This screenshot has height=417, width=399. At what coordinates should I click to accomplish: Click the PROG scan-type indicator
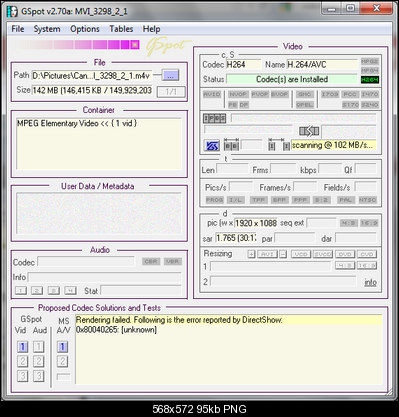[x=214, y=200]
